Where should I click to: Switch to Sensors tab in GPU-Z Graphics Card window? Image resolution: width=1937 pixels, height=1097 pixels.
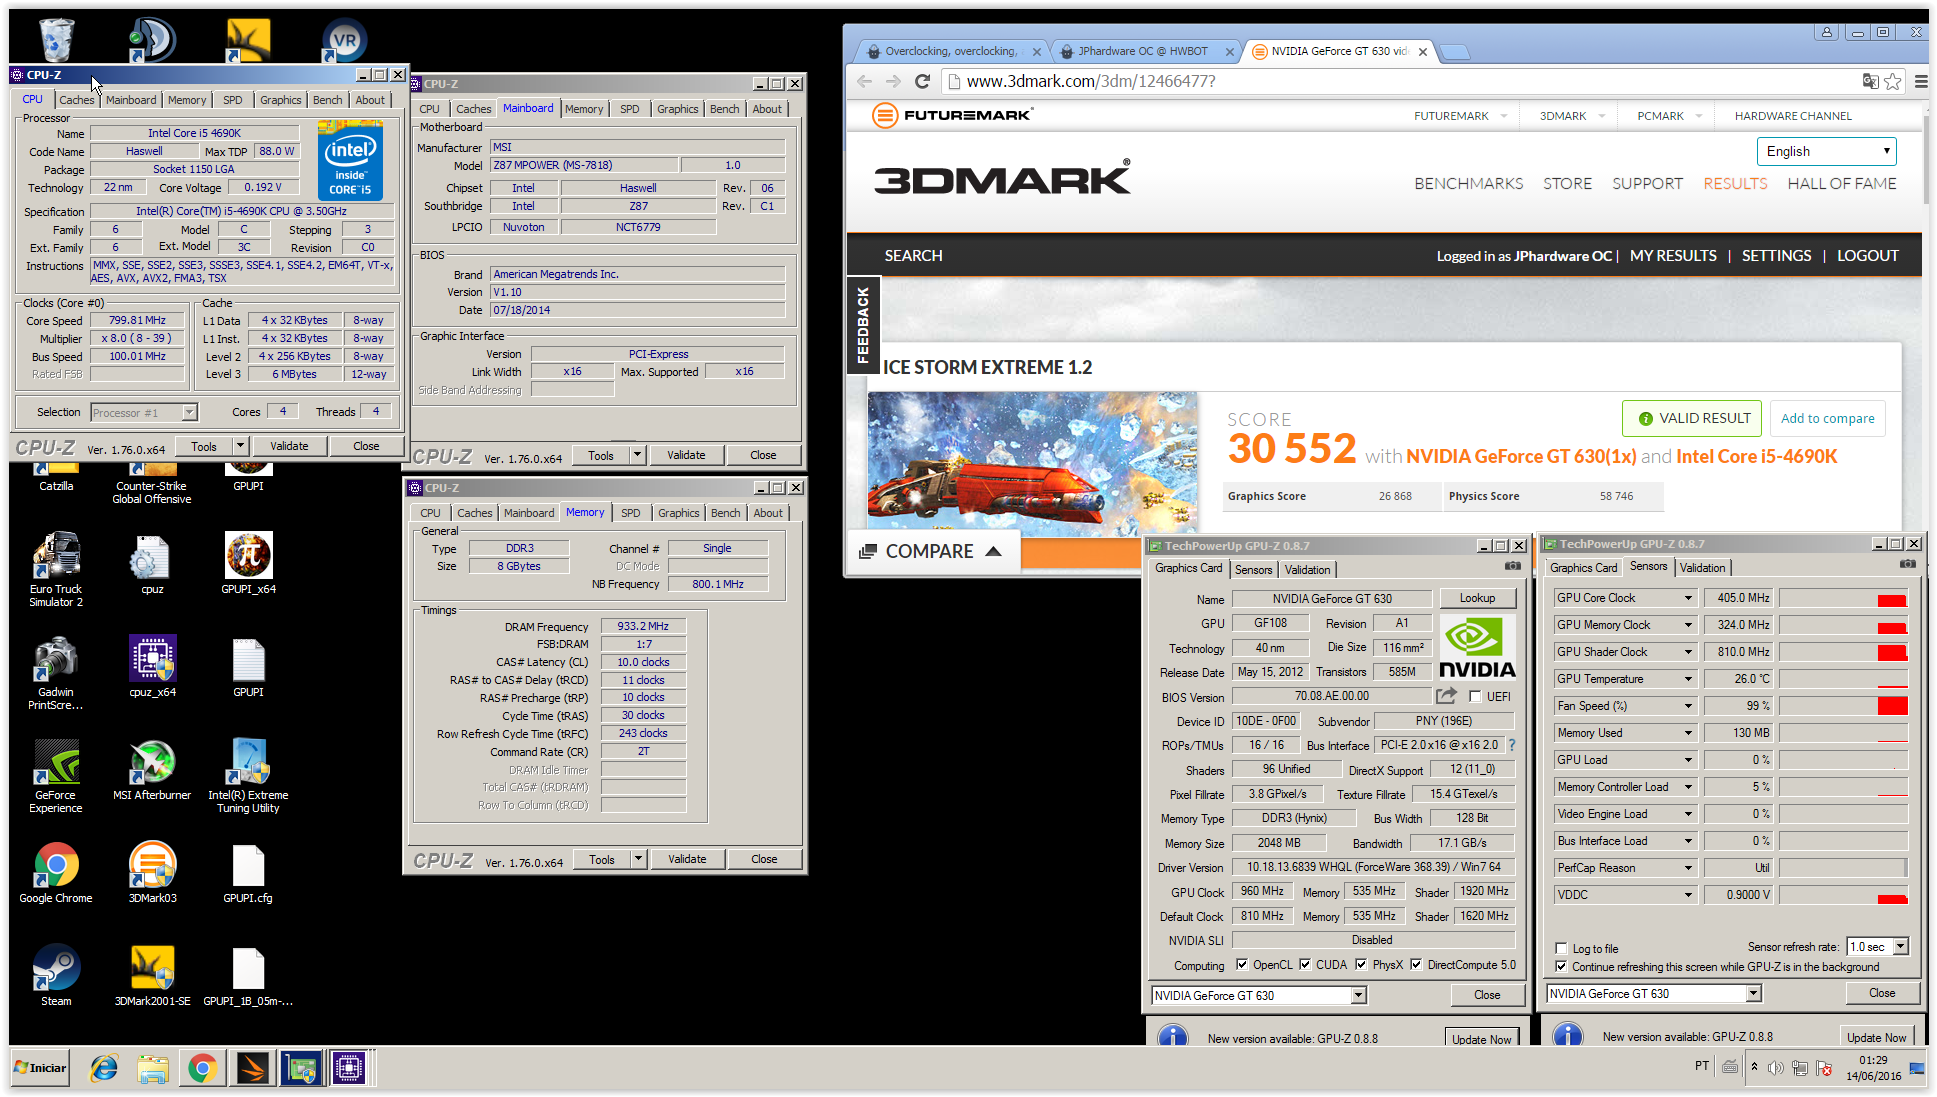point(1253,569)
